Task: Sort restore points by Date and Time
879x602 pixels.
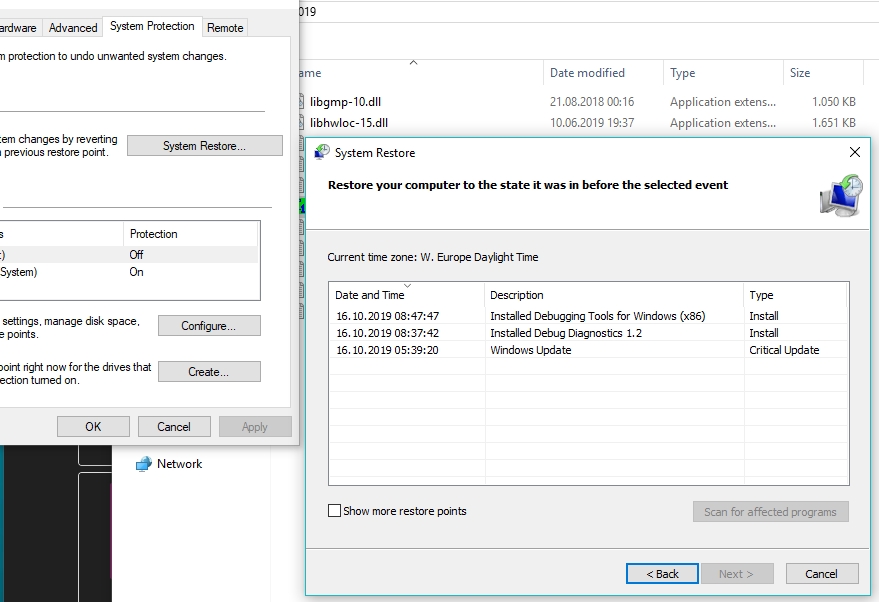Action: [407, 295]
